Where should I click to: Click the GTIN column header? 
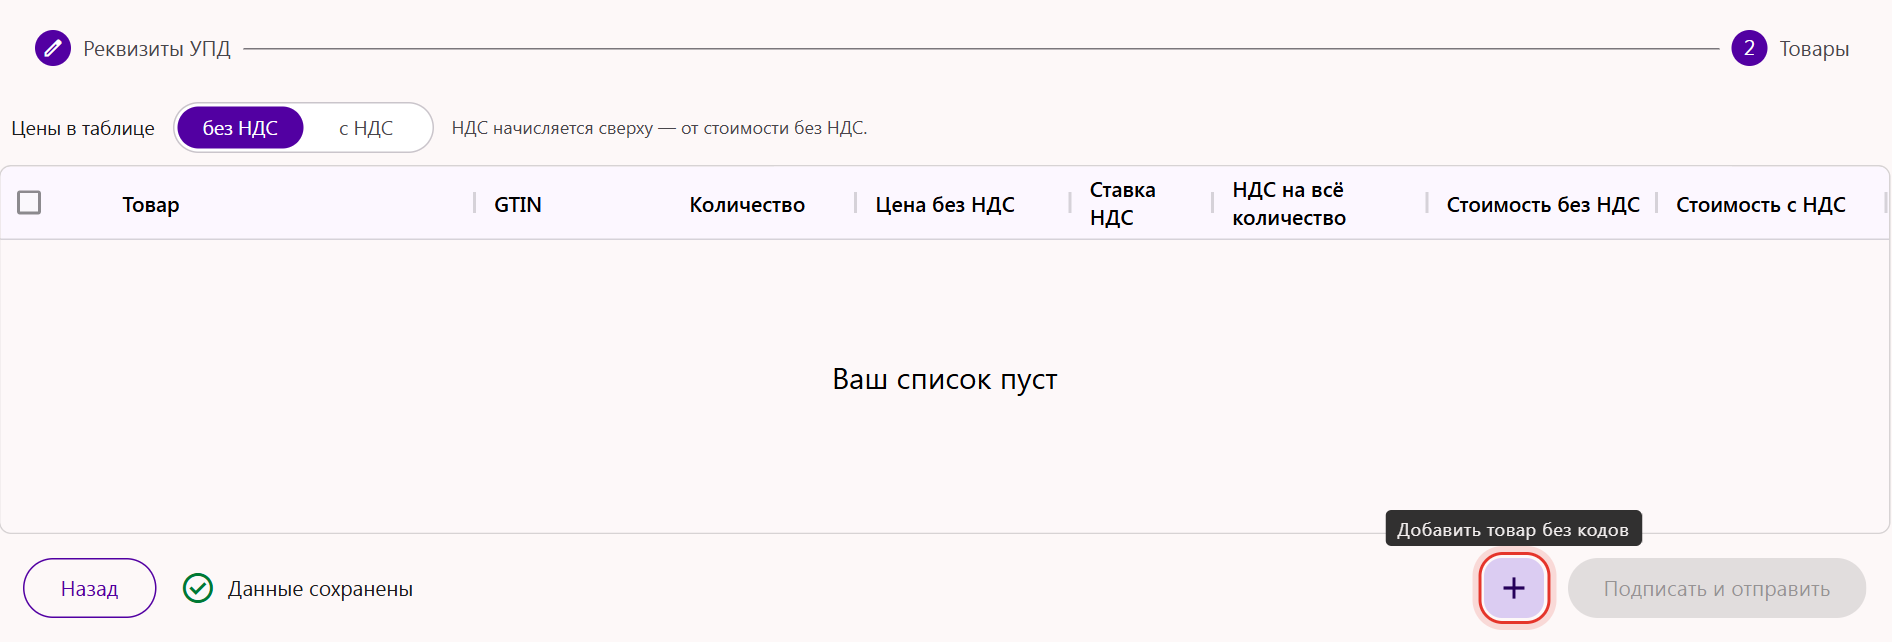[x=518, y=204]
